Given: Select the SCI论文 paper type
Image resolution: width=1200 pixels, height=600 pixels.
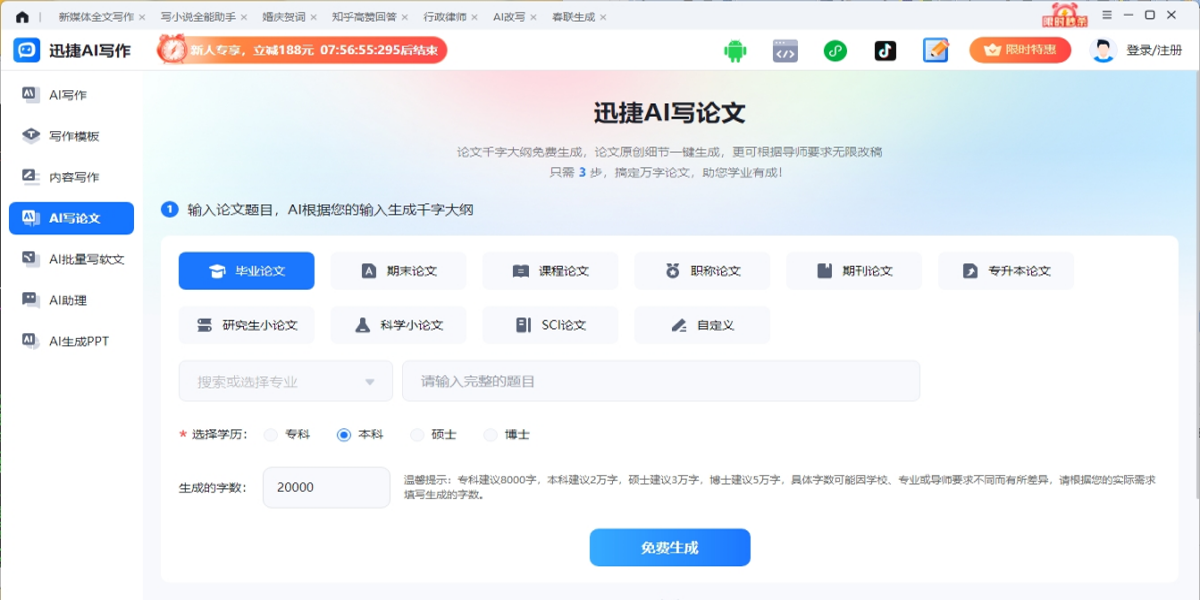Looking at the screenshot, I should click(550, 324).
